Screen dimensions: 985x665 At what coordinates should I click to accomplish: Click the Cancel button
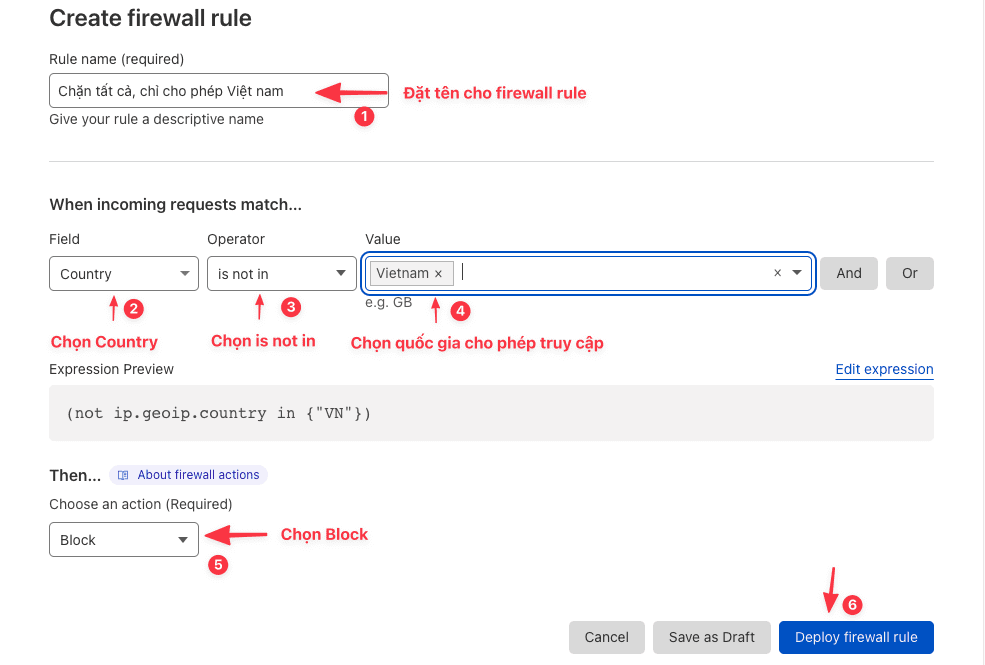tap(606, 637)
